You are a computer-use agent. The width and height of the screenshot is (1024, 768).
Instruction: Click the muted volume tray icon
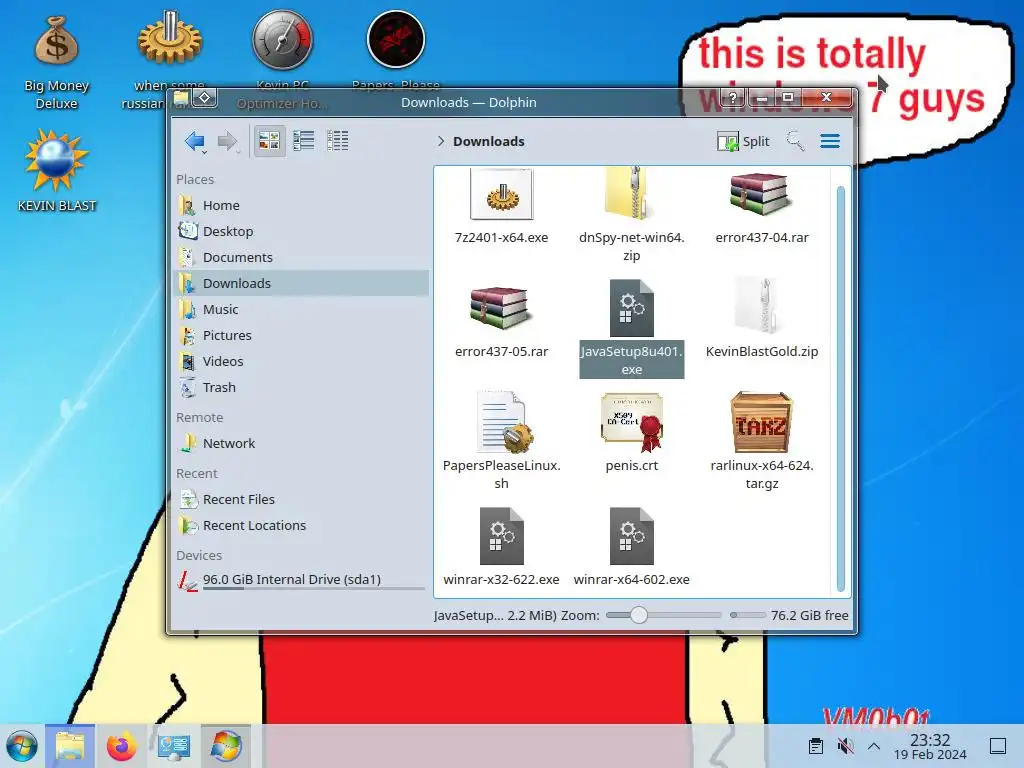845,746
